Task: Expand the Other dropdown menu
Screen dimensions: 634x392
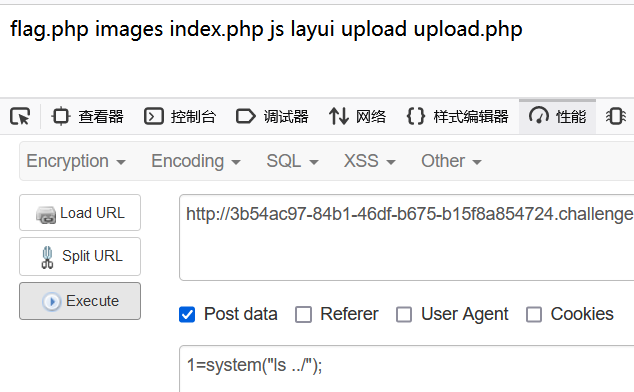Action: [451, 161]
